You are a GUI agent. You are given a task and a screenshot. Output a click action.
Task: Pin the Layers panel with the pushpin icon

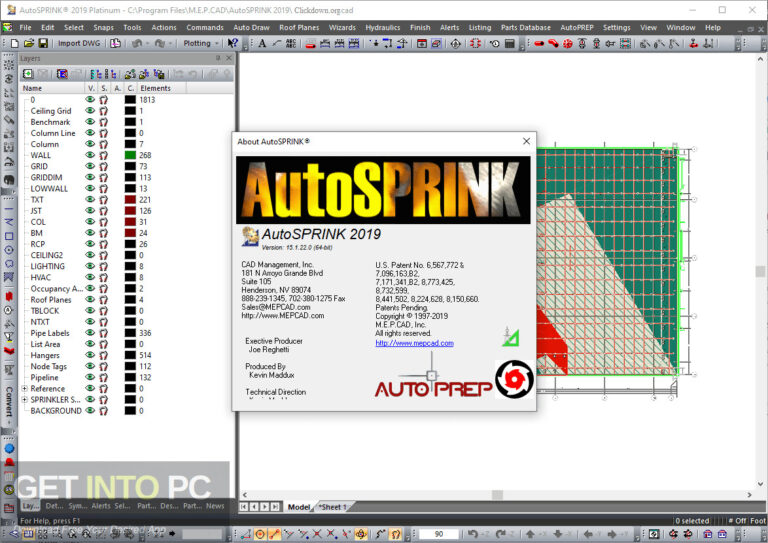[x=218, y=58]
